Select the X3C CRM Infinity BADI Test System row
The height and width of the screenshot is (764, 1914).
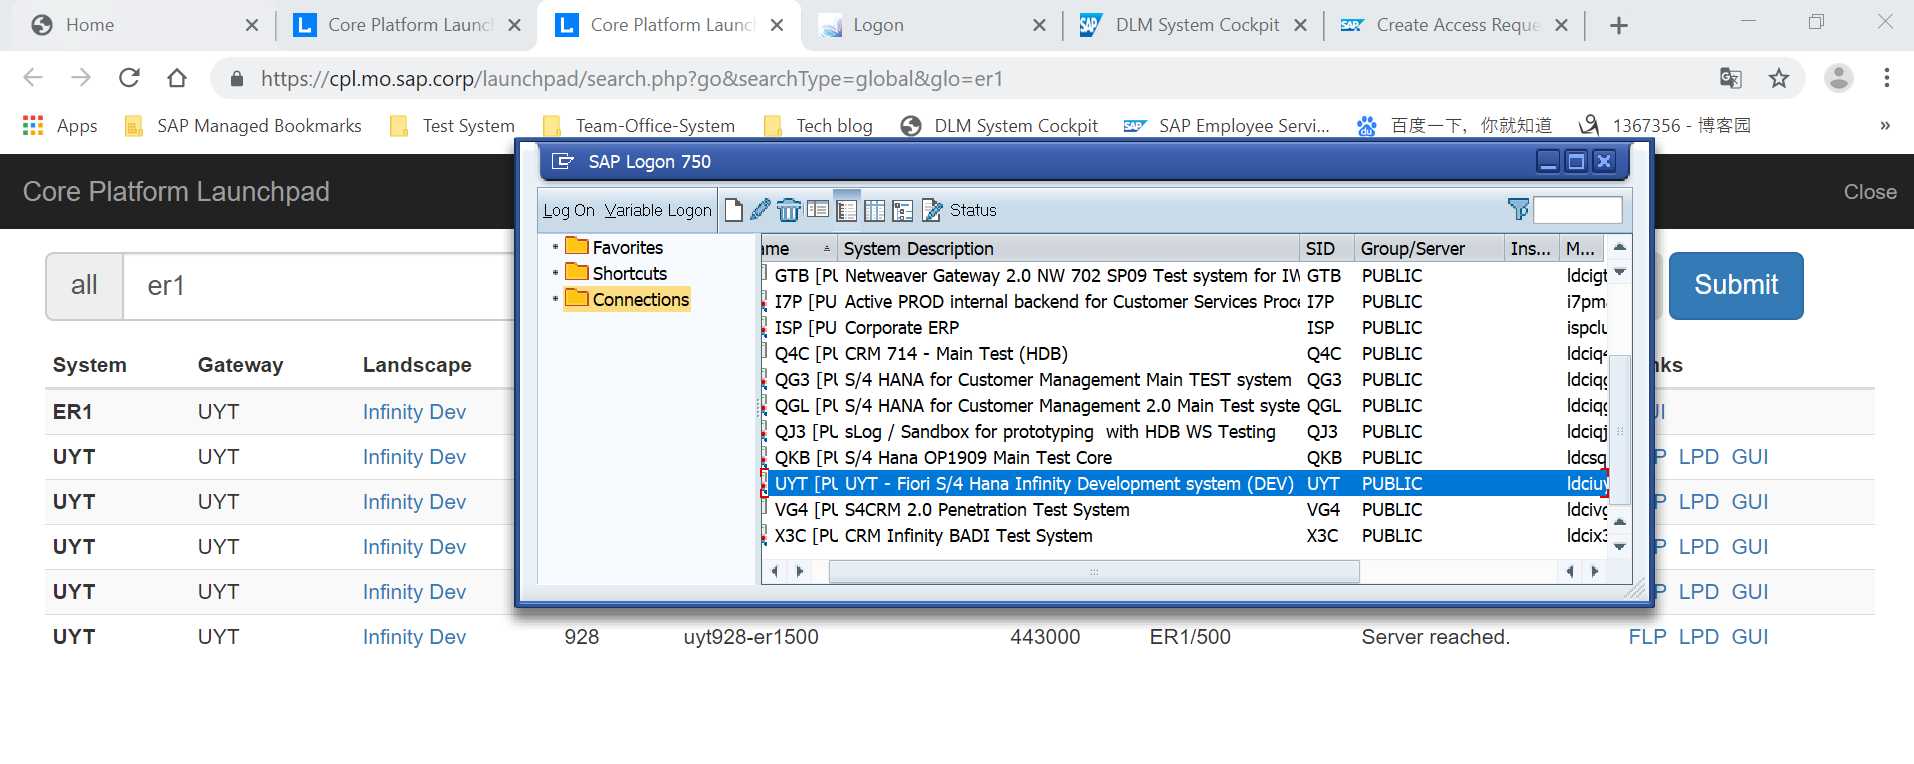pos(1185,536)
